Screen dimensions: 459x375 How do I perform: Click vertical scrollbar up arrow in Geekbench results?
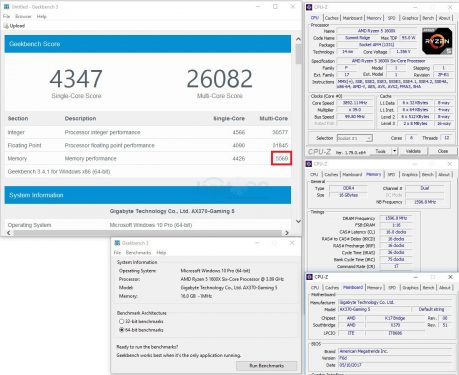298,39
